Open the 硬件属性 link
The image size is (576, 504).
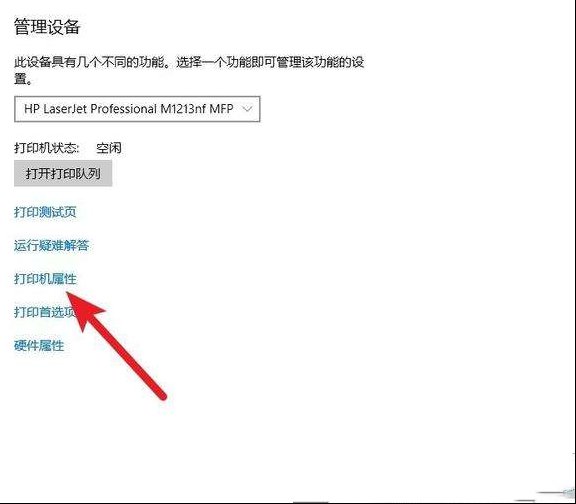point(39,346)
